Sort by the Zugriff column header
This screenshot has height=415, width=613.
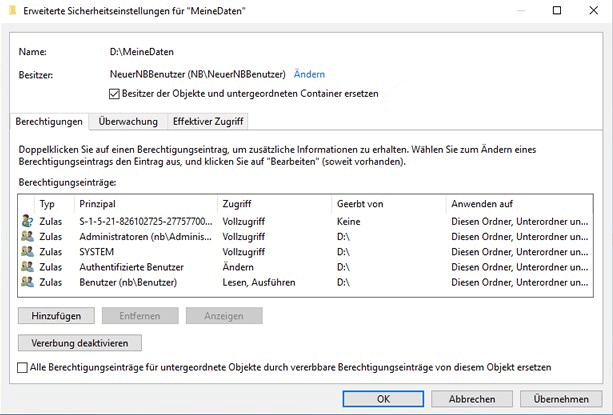pyautogui.click(x=274, y=204)
